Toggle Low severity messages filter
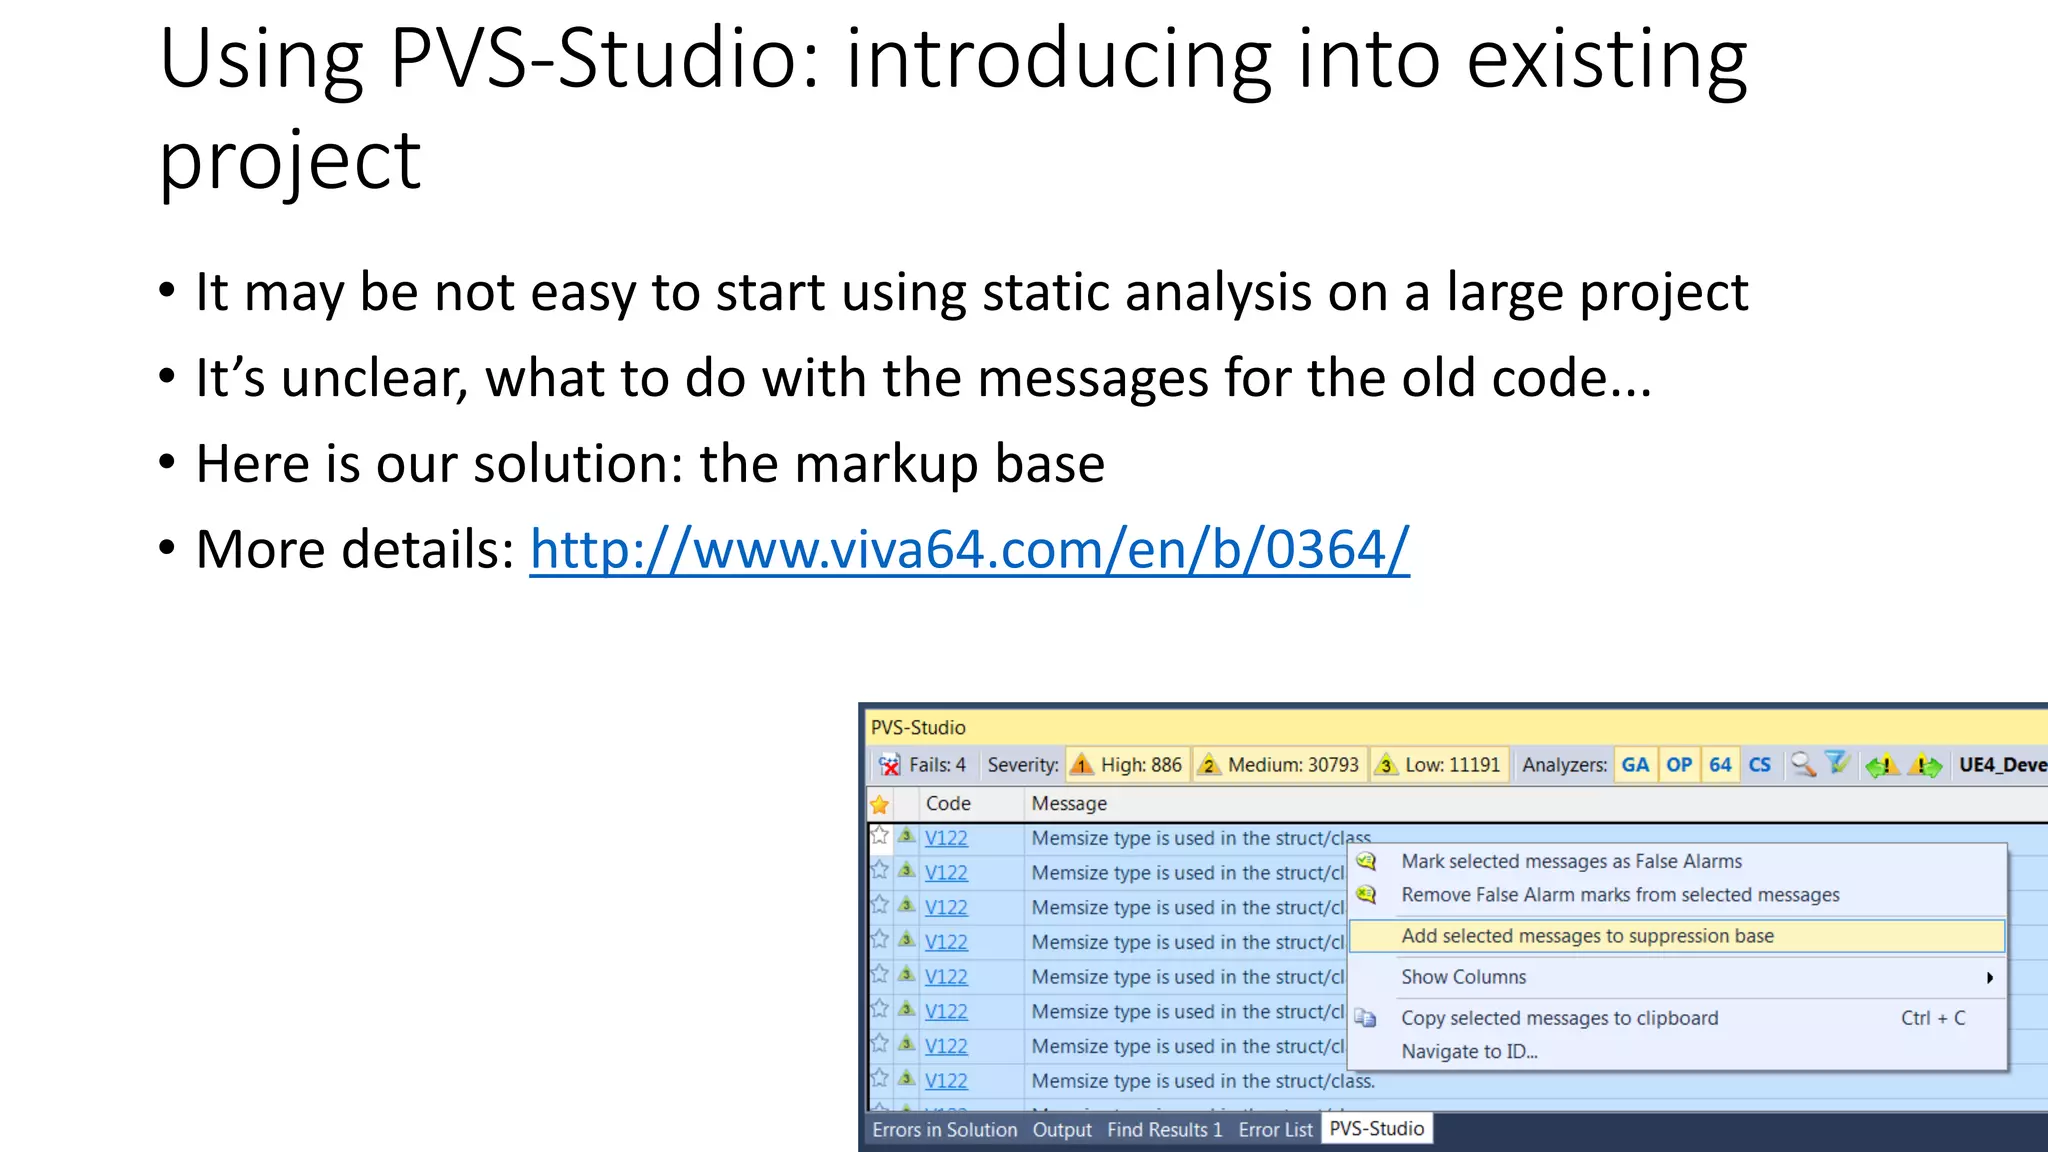Image resolution: width=2048 pixels, height=1152 pixels. 1440,765
